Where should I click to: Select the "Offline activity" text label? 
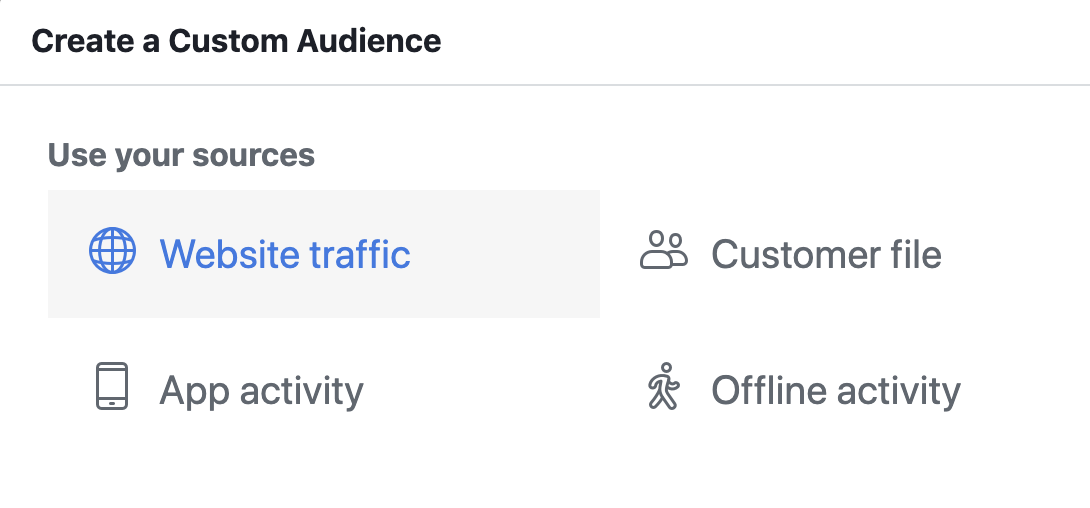coord(835,390)
